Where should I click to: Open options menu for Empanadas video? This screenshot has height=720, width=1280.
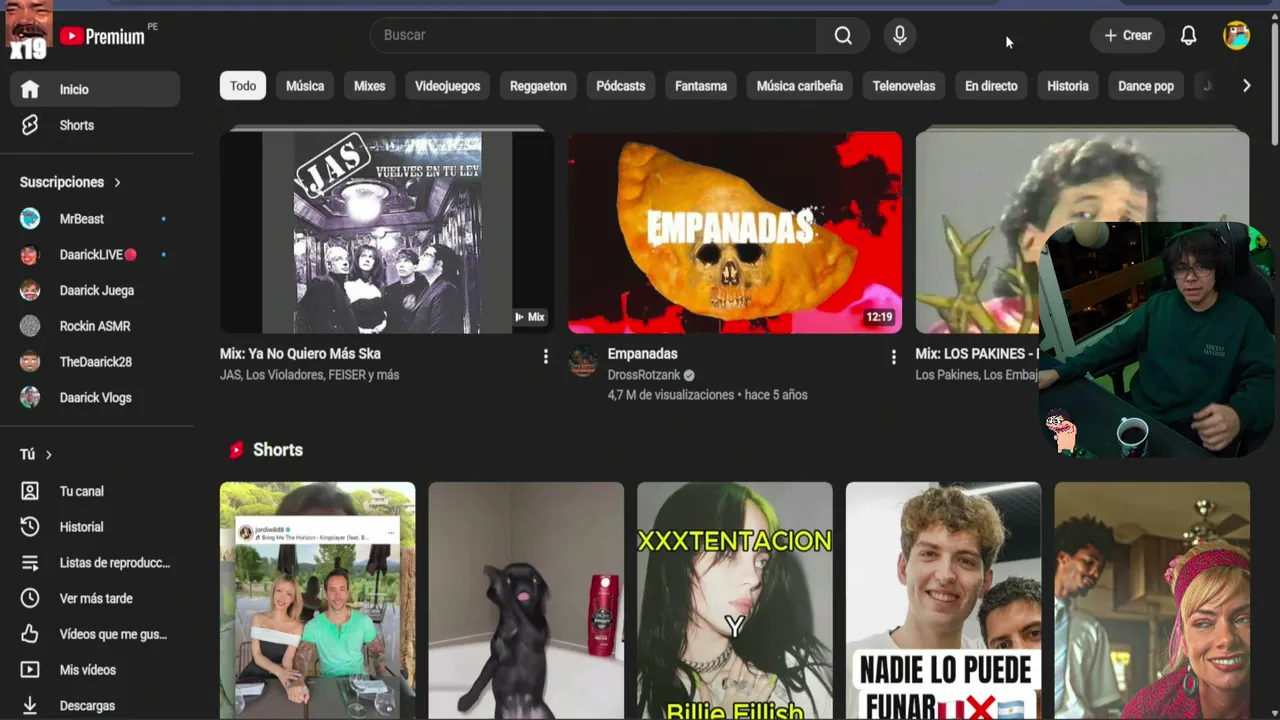click(893, 356)
